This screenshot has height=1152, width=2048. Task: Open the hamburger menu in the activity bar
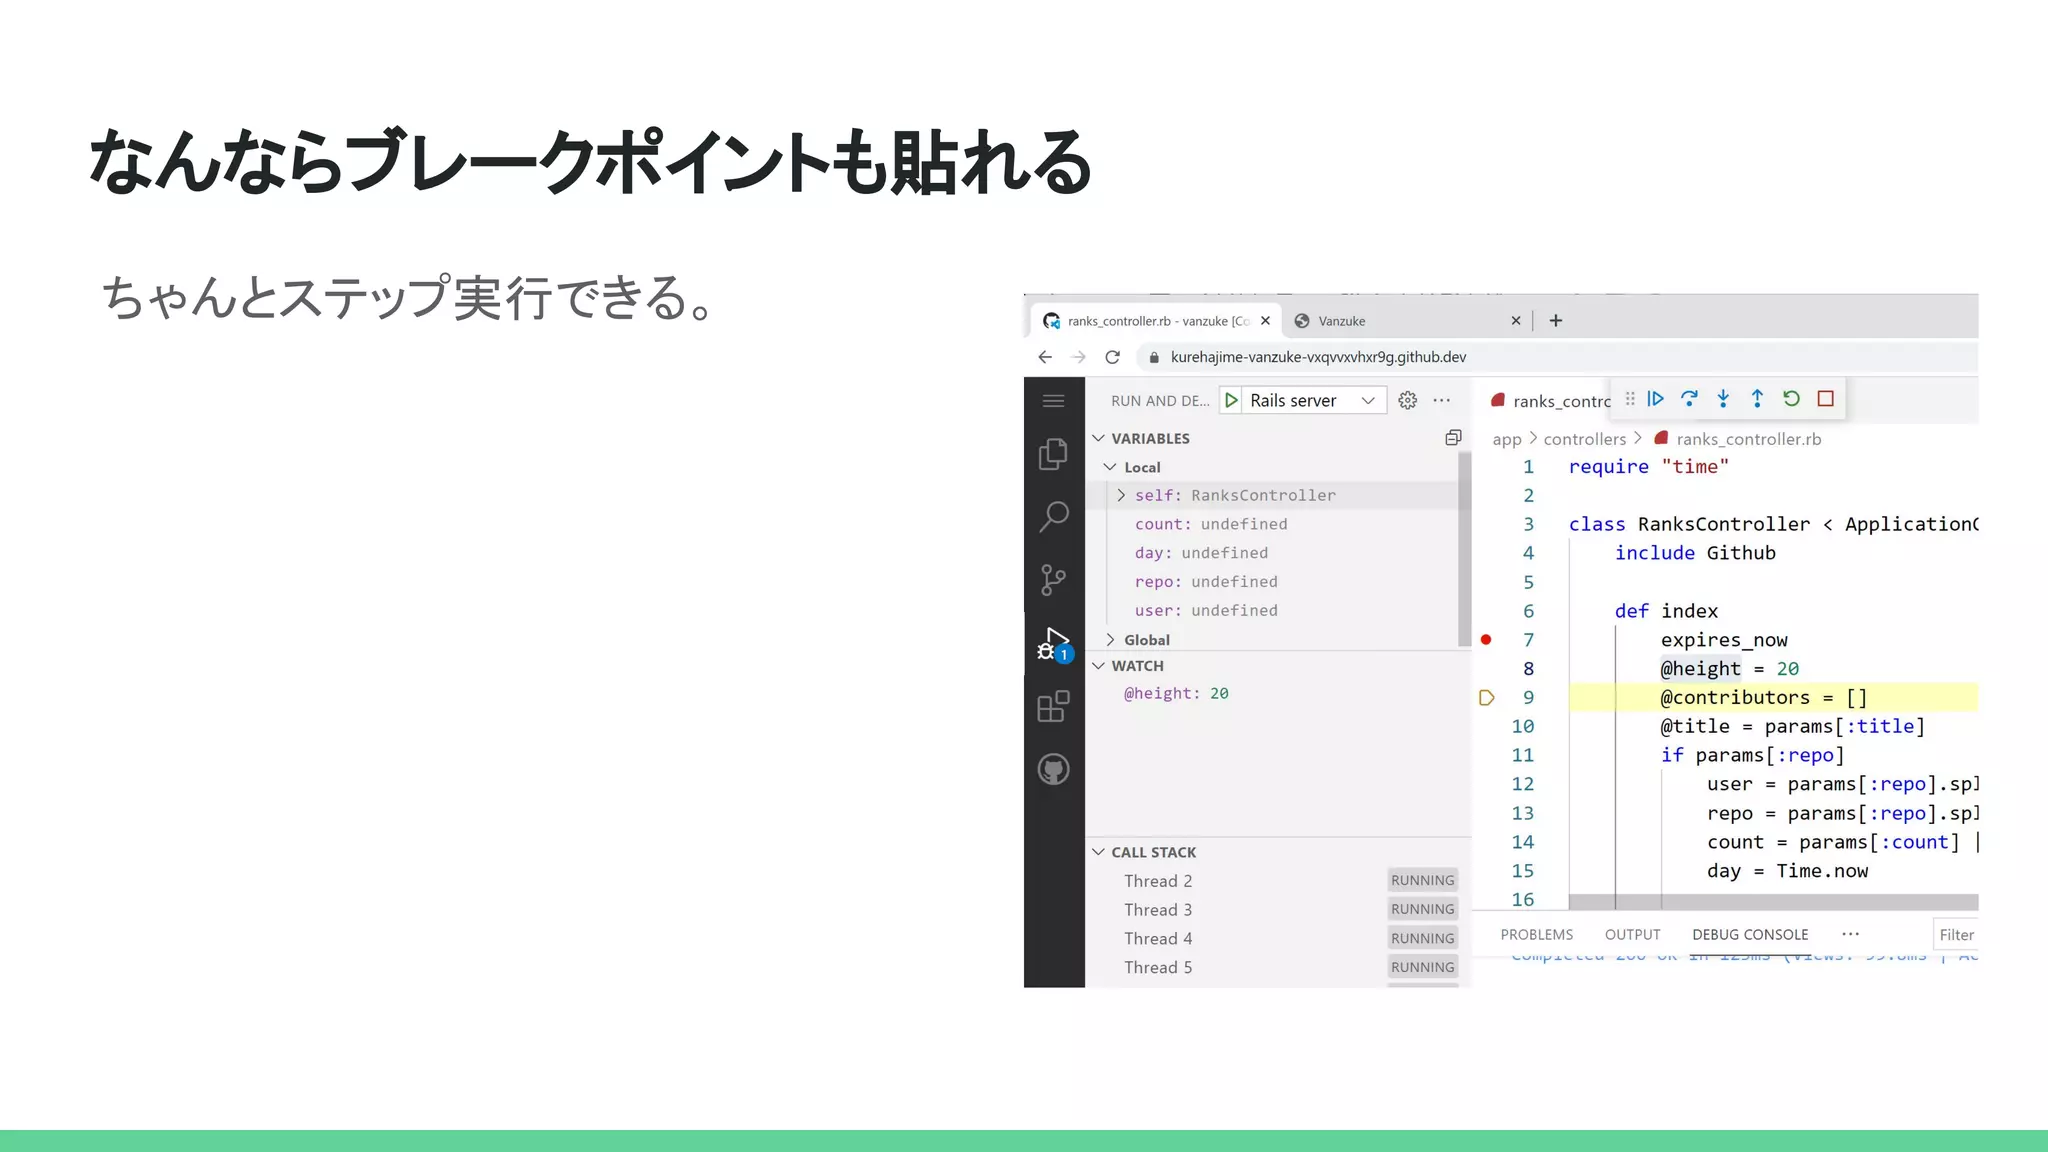click(x=1053, y=401)
